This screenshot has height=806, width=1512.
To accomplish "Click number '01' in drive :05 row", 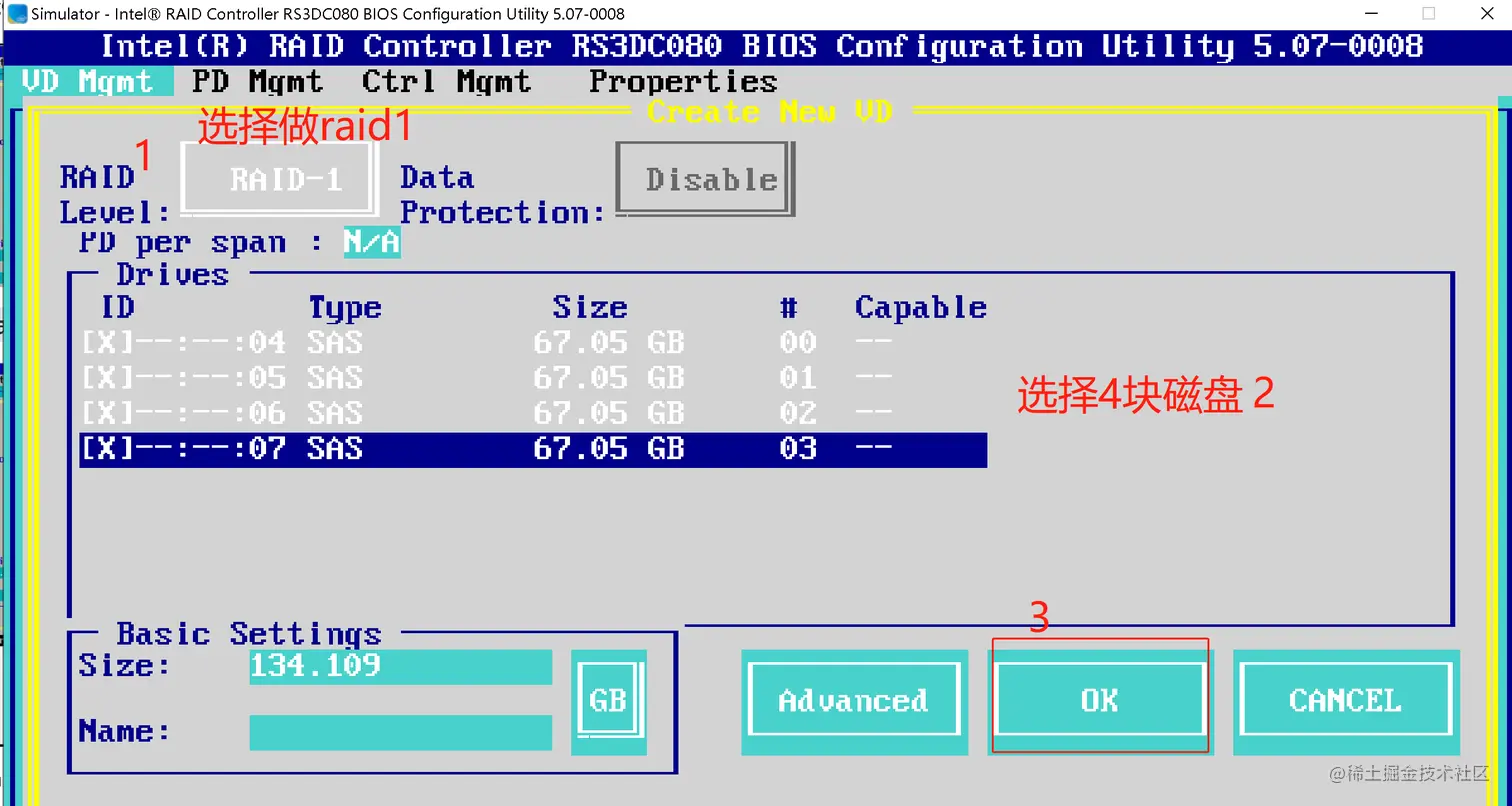I will [x=798, y=378].
